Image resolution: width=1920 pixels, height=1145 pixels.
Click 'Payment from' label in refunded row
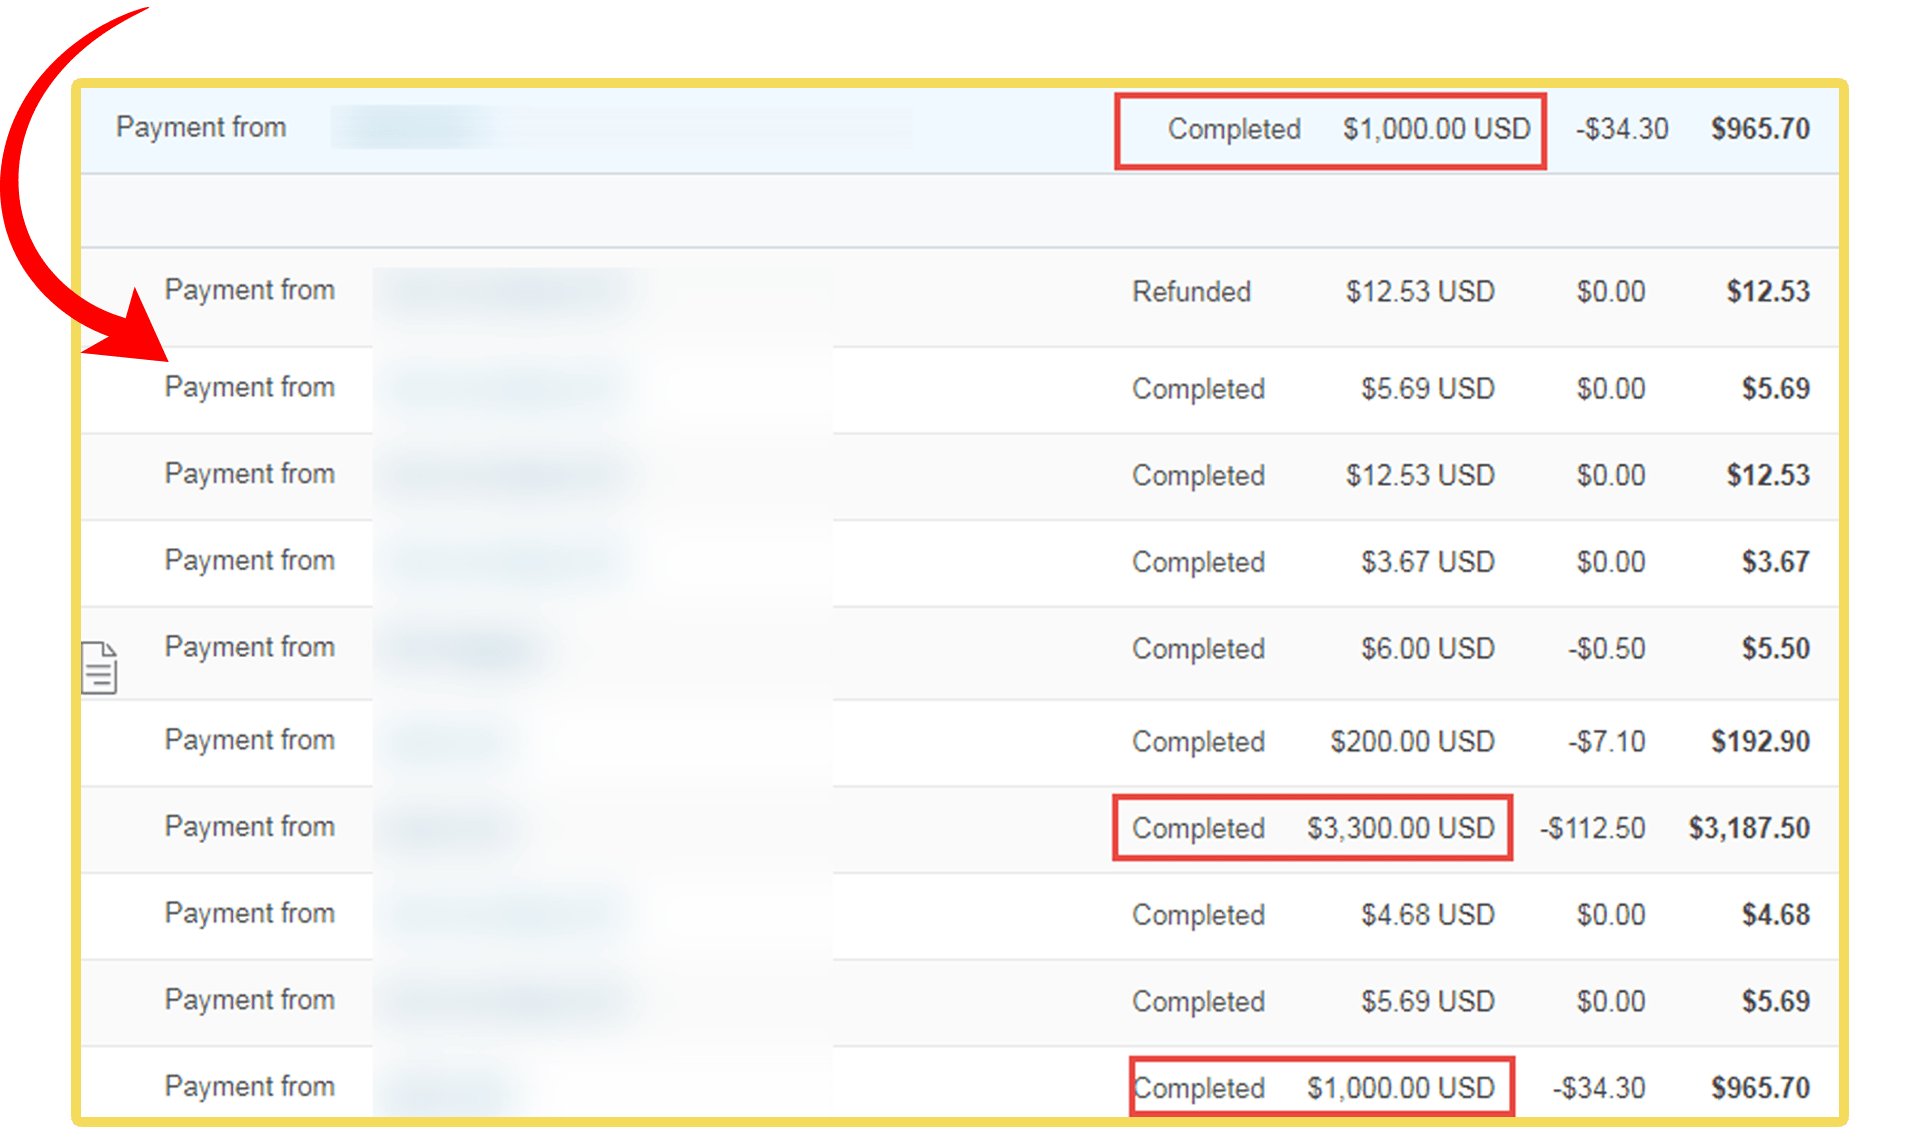pyautogui.click(x=249, y=290)
